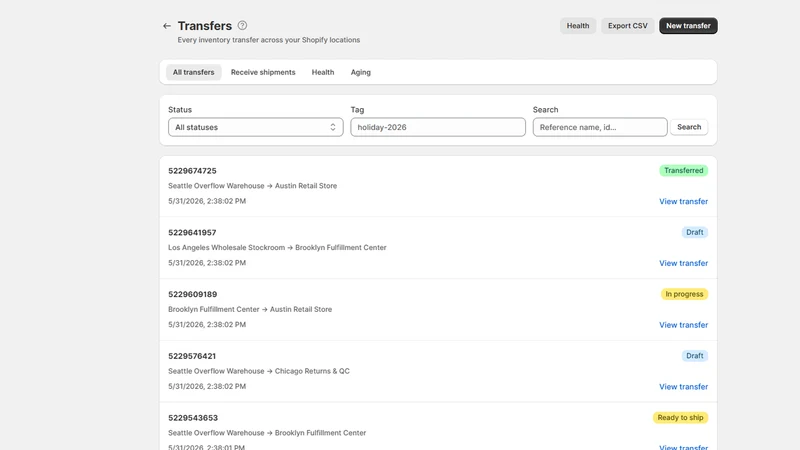View transfer 5229641957

click(x=683, y=263)
